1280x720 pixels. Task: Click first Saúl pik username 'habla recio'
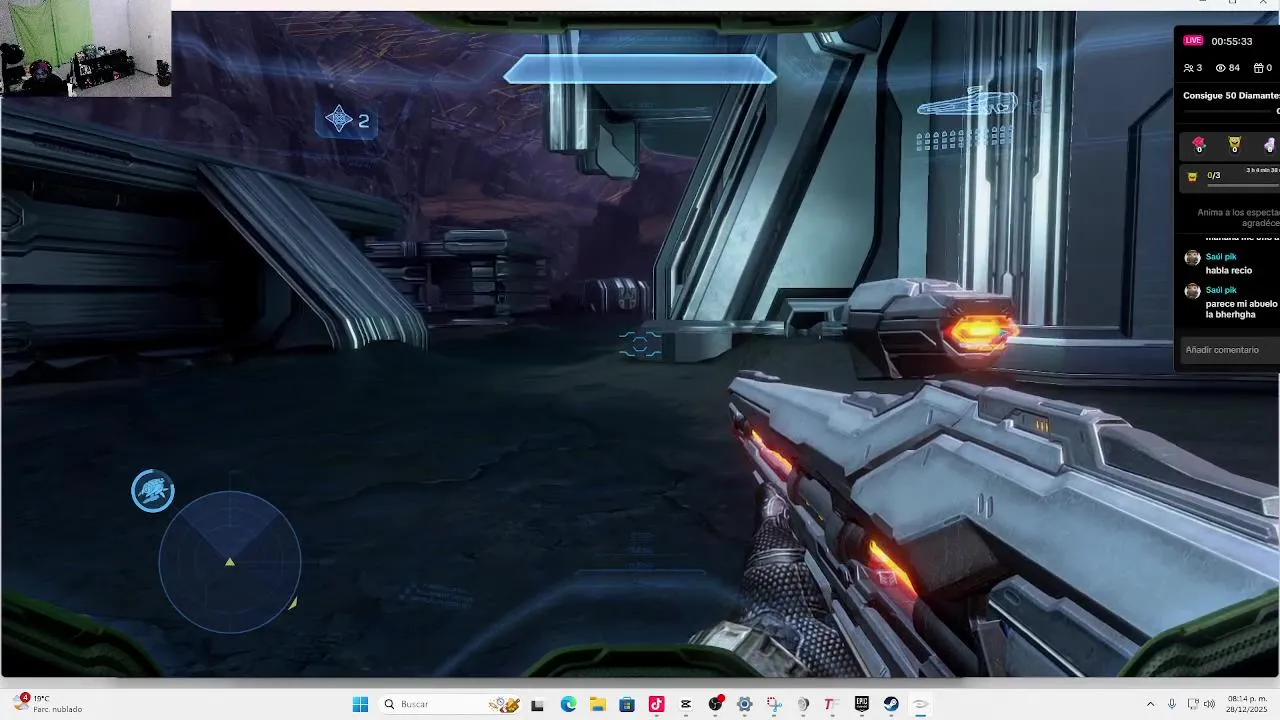point(1221,257)
